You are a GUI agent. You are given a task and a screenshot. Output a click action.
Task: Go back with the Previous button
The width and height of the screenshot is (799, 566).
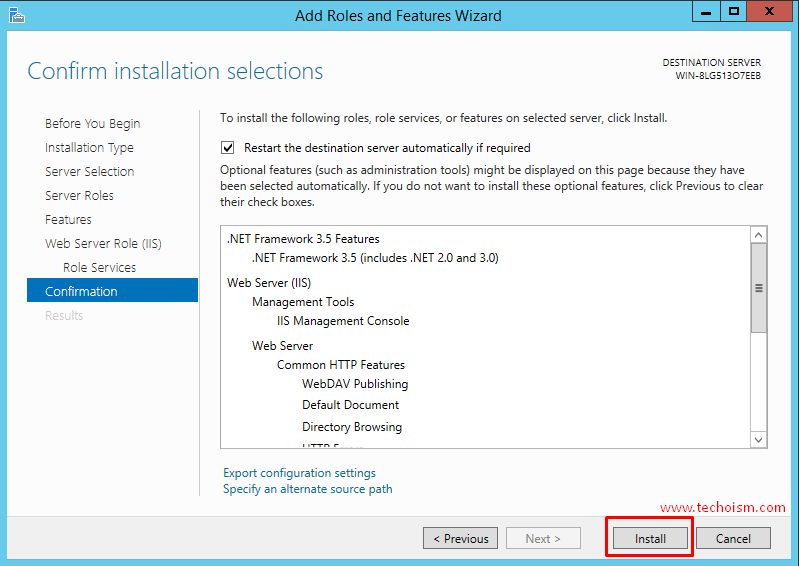tap(460, 538)
